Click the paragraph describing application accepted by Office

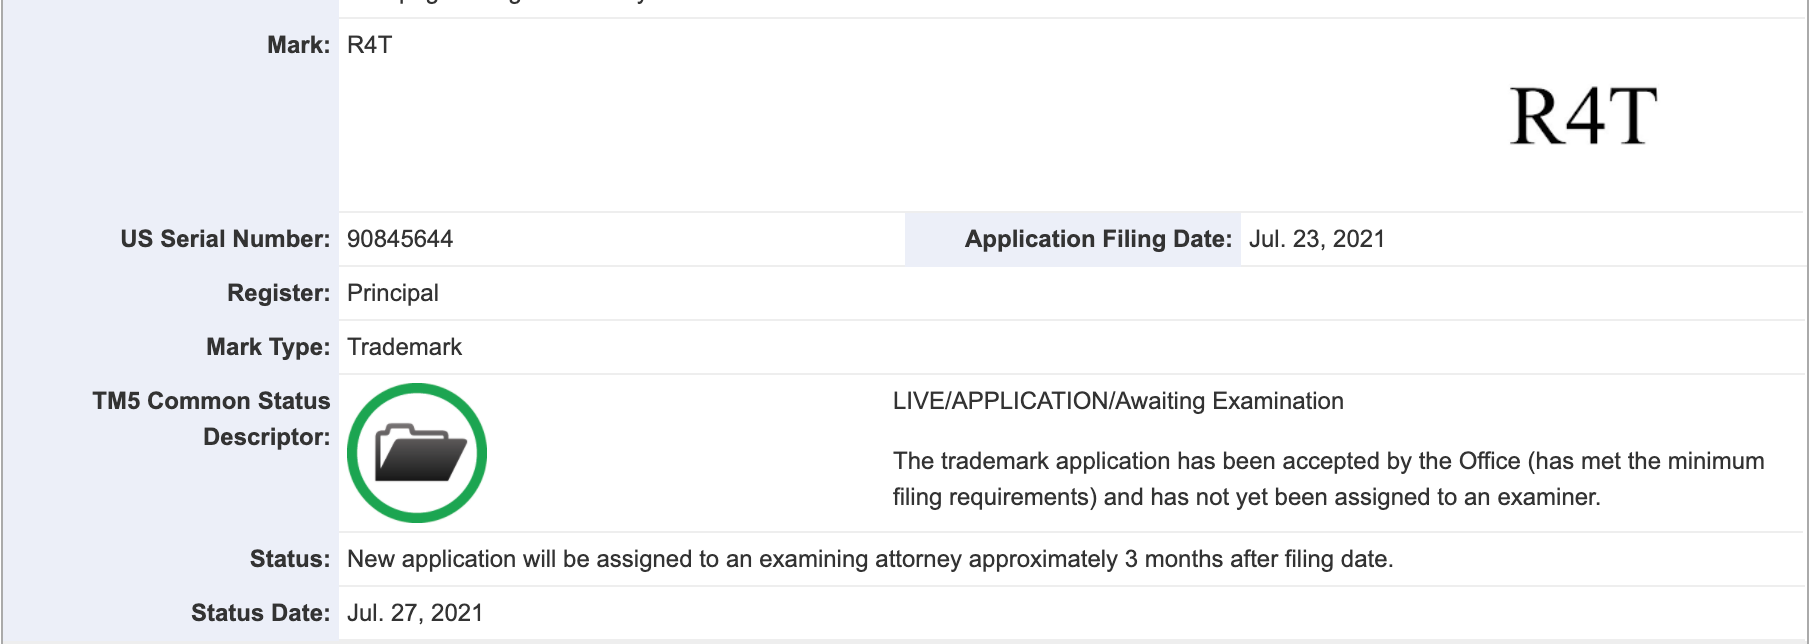[x=1328, y=479]
